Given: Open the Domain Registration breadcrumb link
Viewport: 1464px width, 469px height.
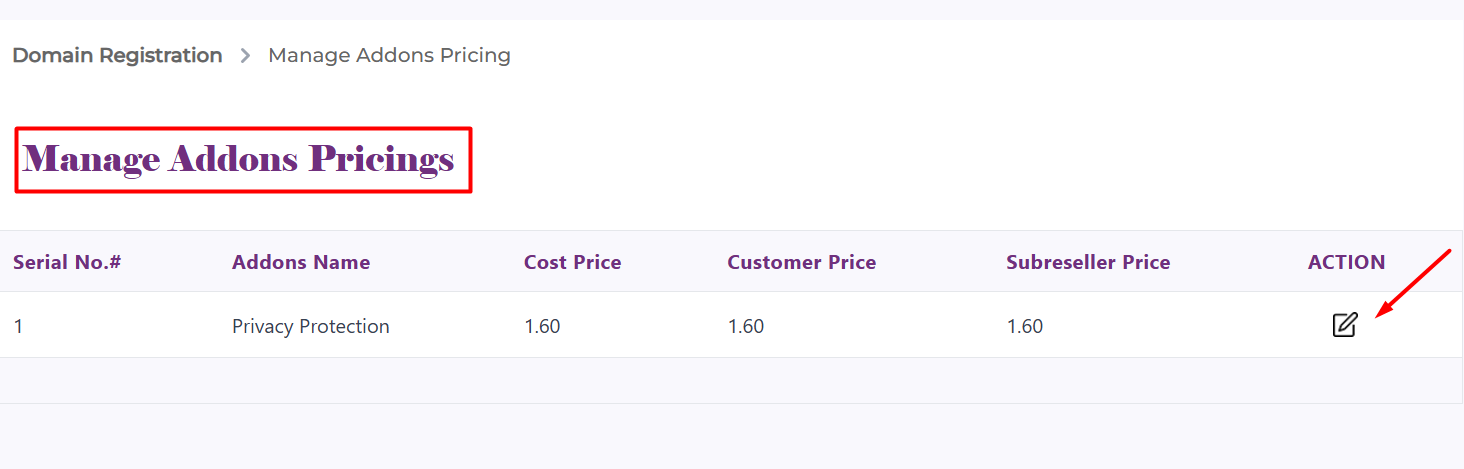Looking at the screenshot, I should [x=117, y=56].
